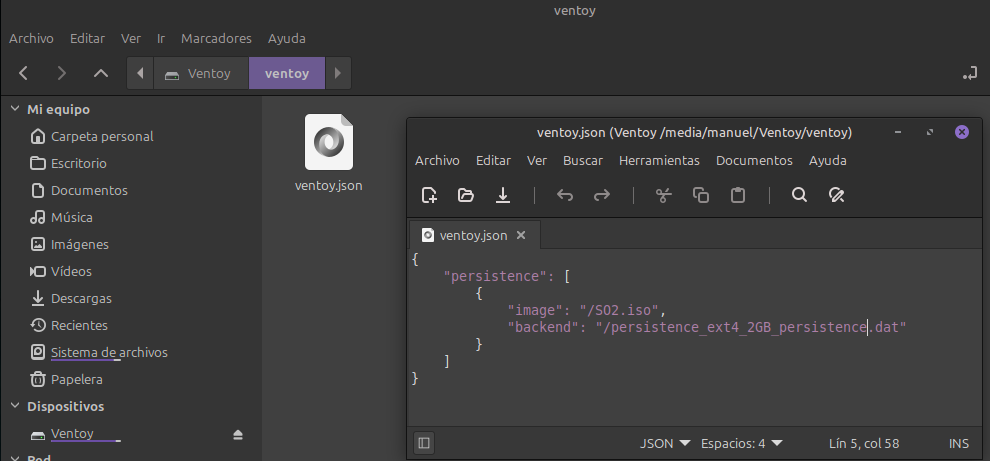990x461 pixels.
Task: Go forward in file manager
Action: pos(61,73)
